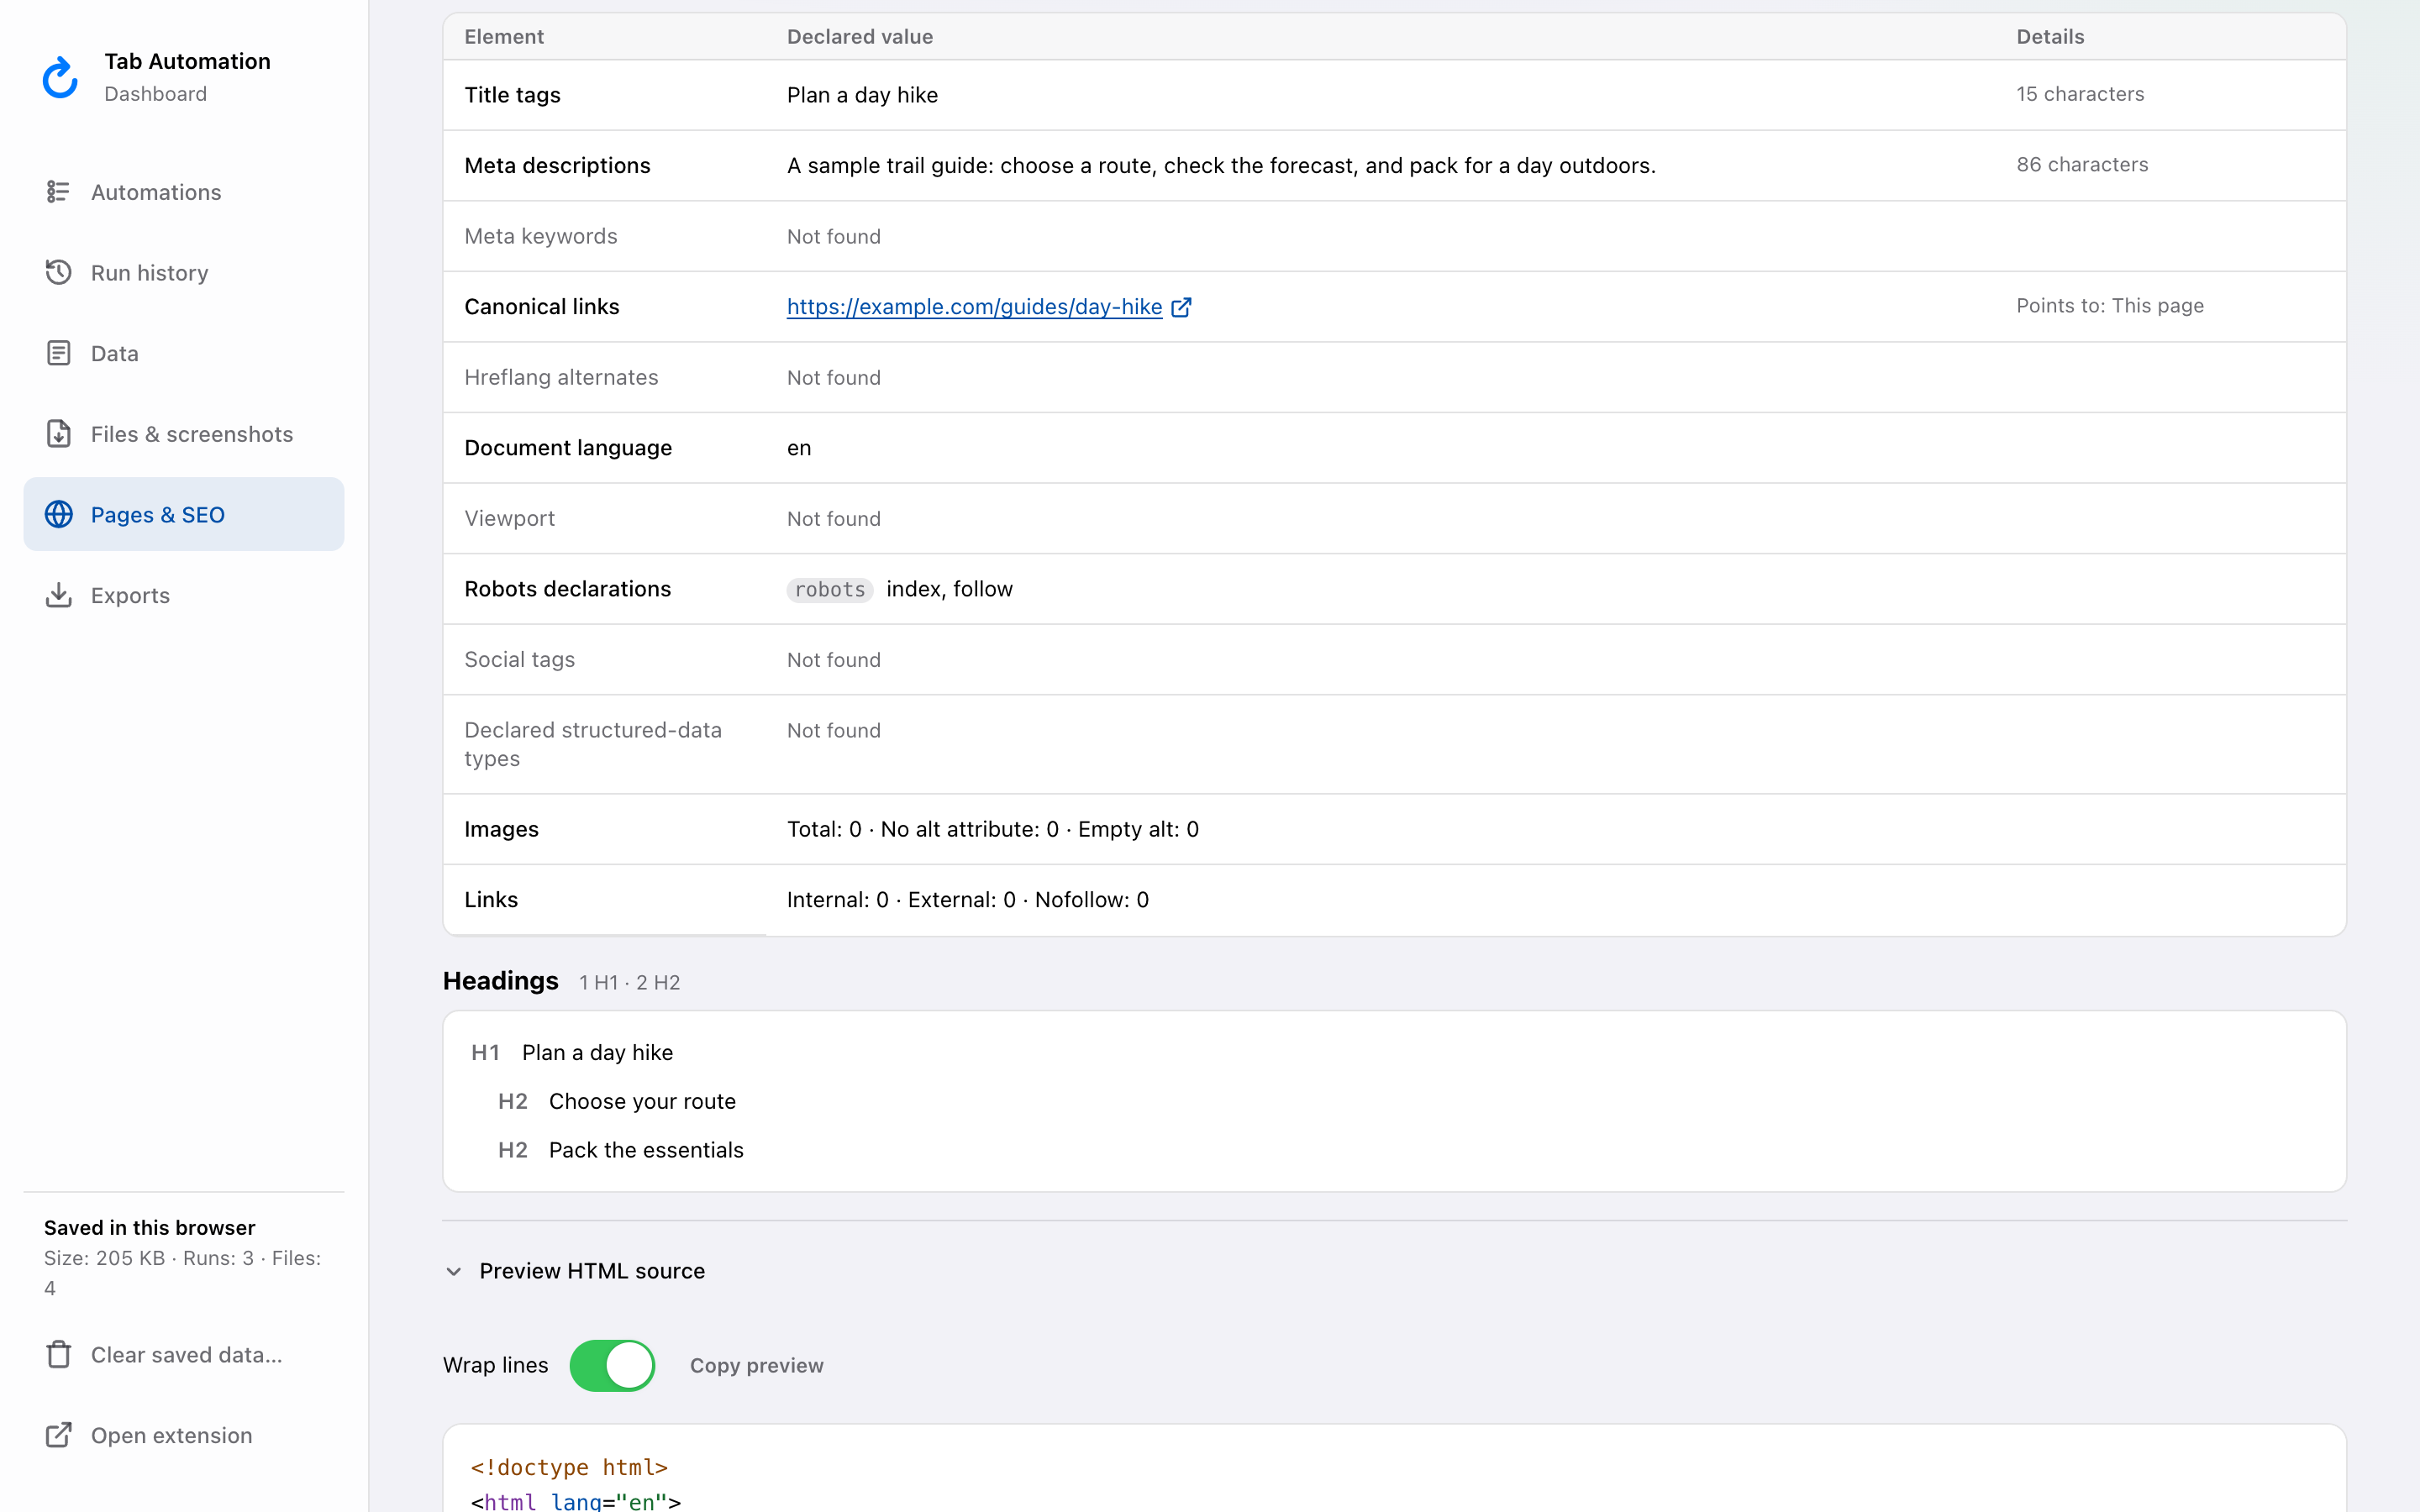Click the trash icon for clearing saved data
Screen dimensions: 2420x1512
[58, 1354]
